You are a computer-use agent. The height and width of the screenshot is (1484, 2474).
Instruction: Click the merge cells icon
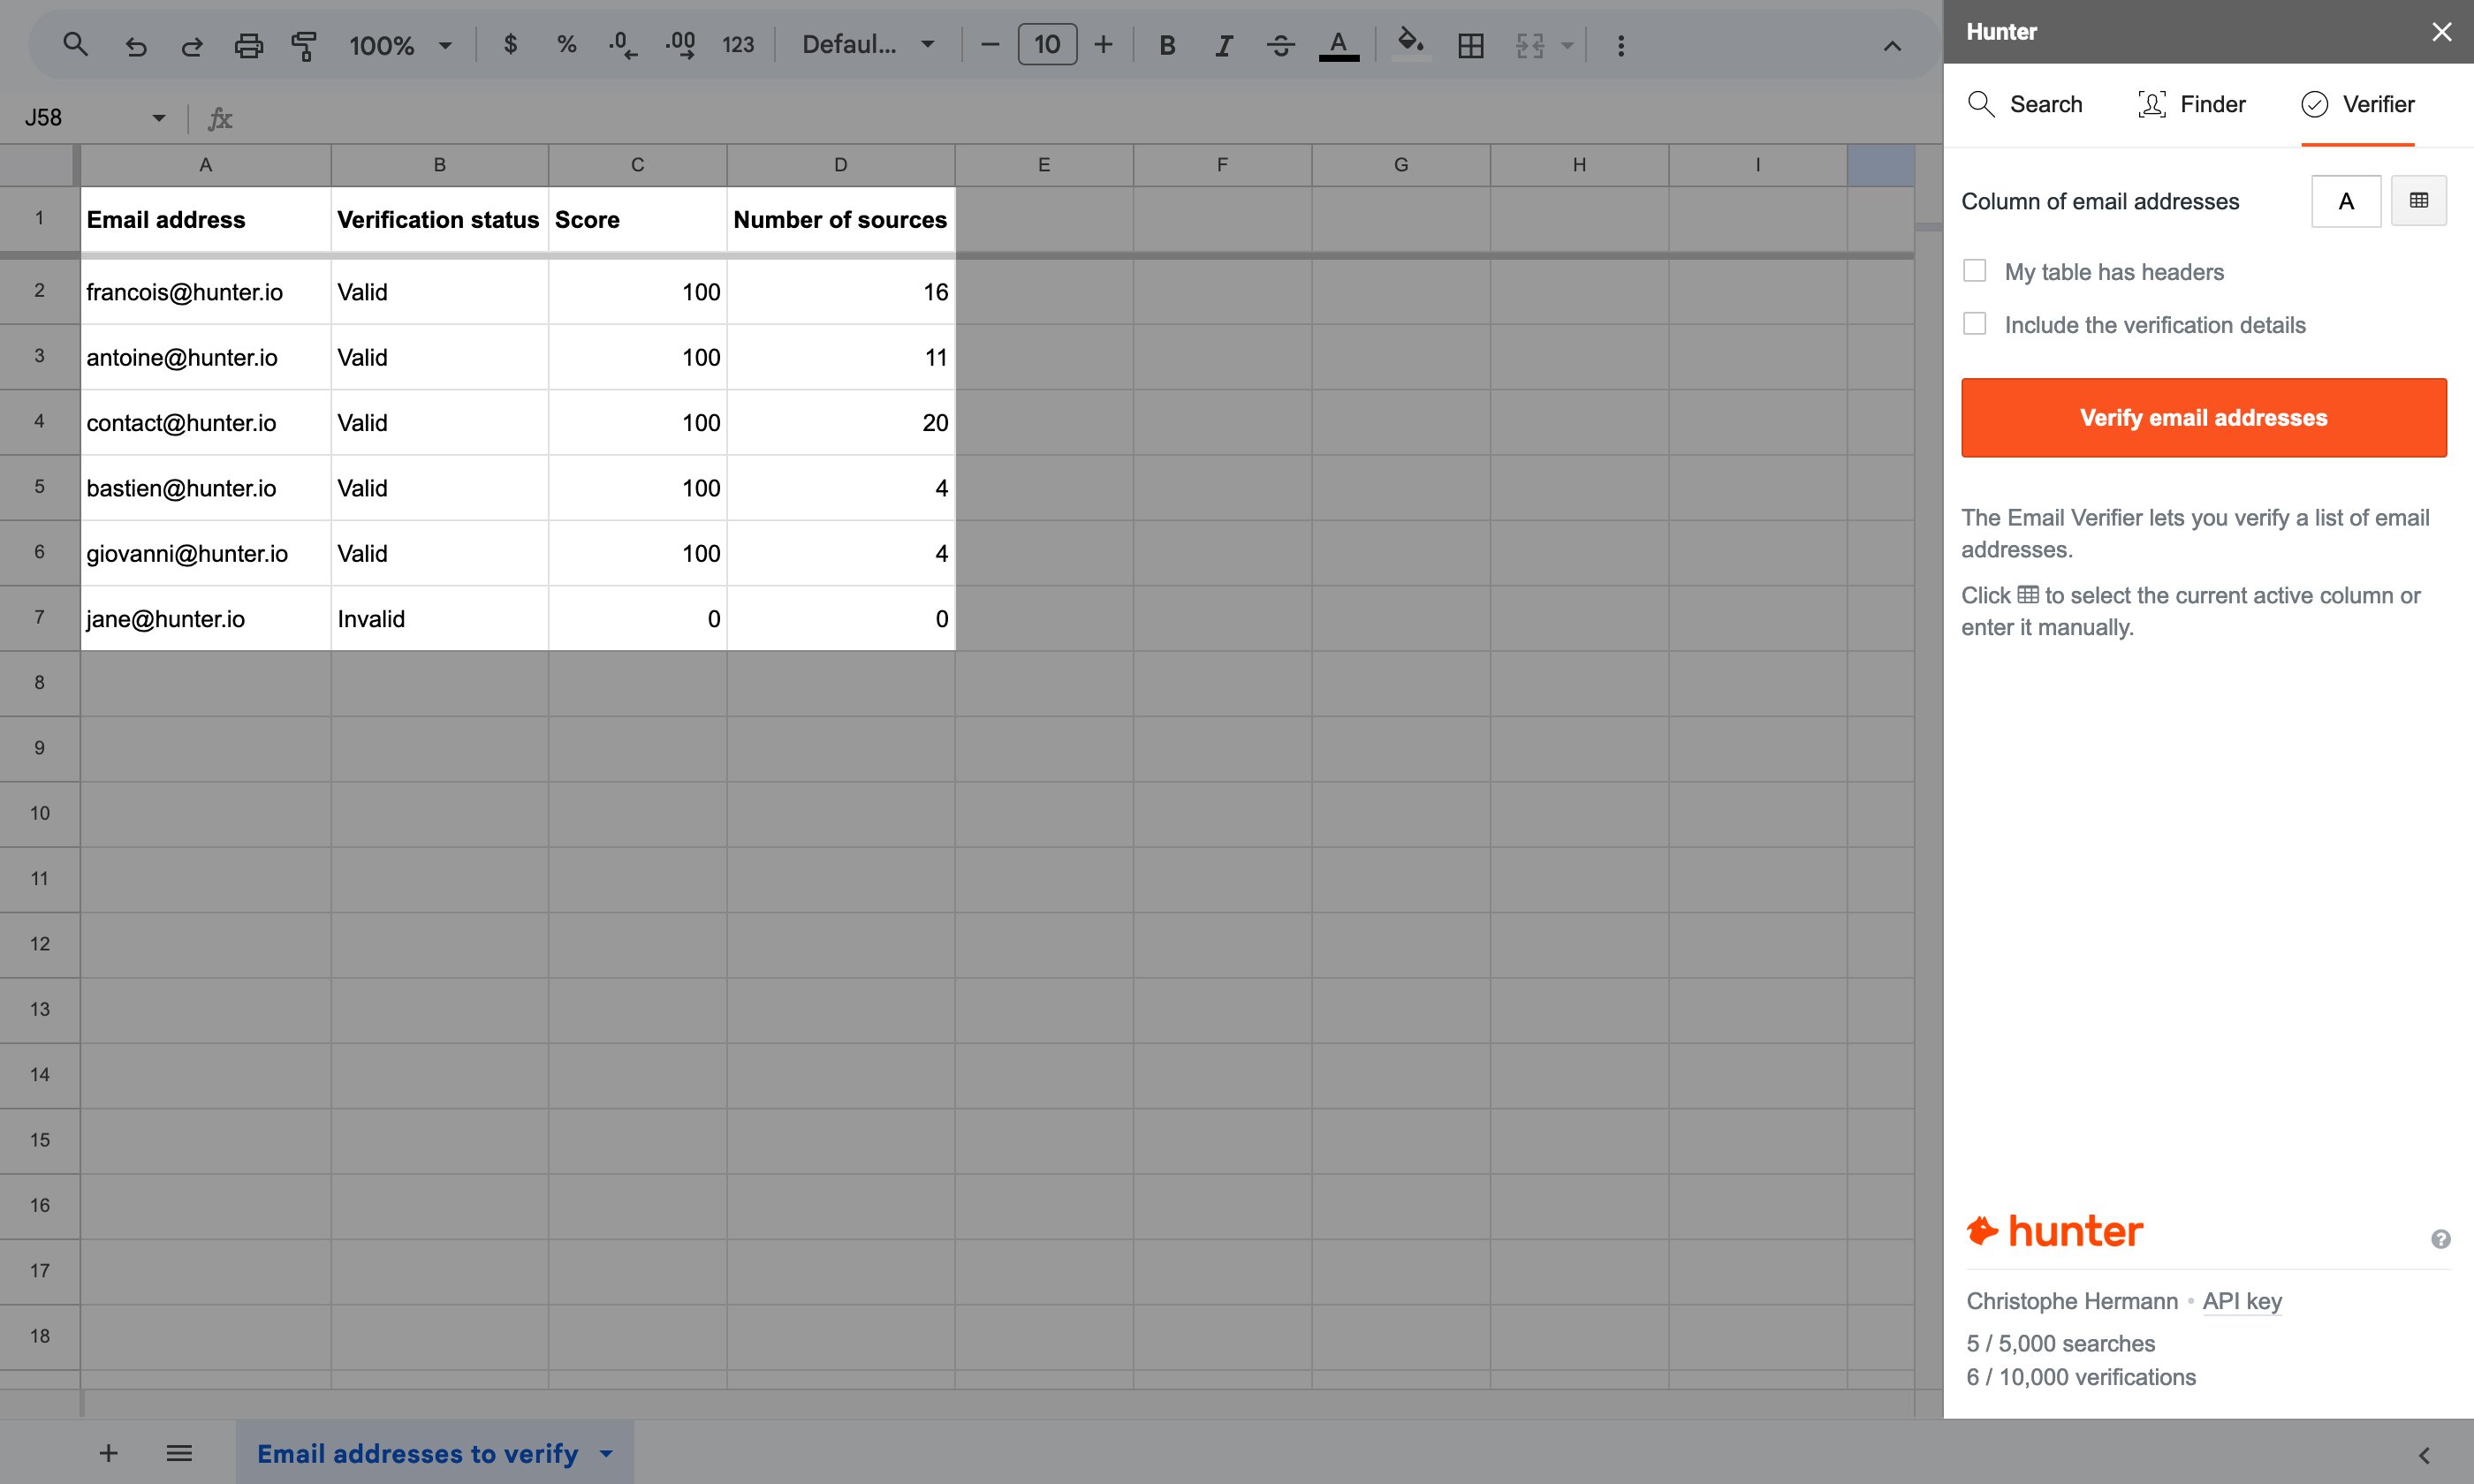1529,45
